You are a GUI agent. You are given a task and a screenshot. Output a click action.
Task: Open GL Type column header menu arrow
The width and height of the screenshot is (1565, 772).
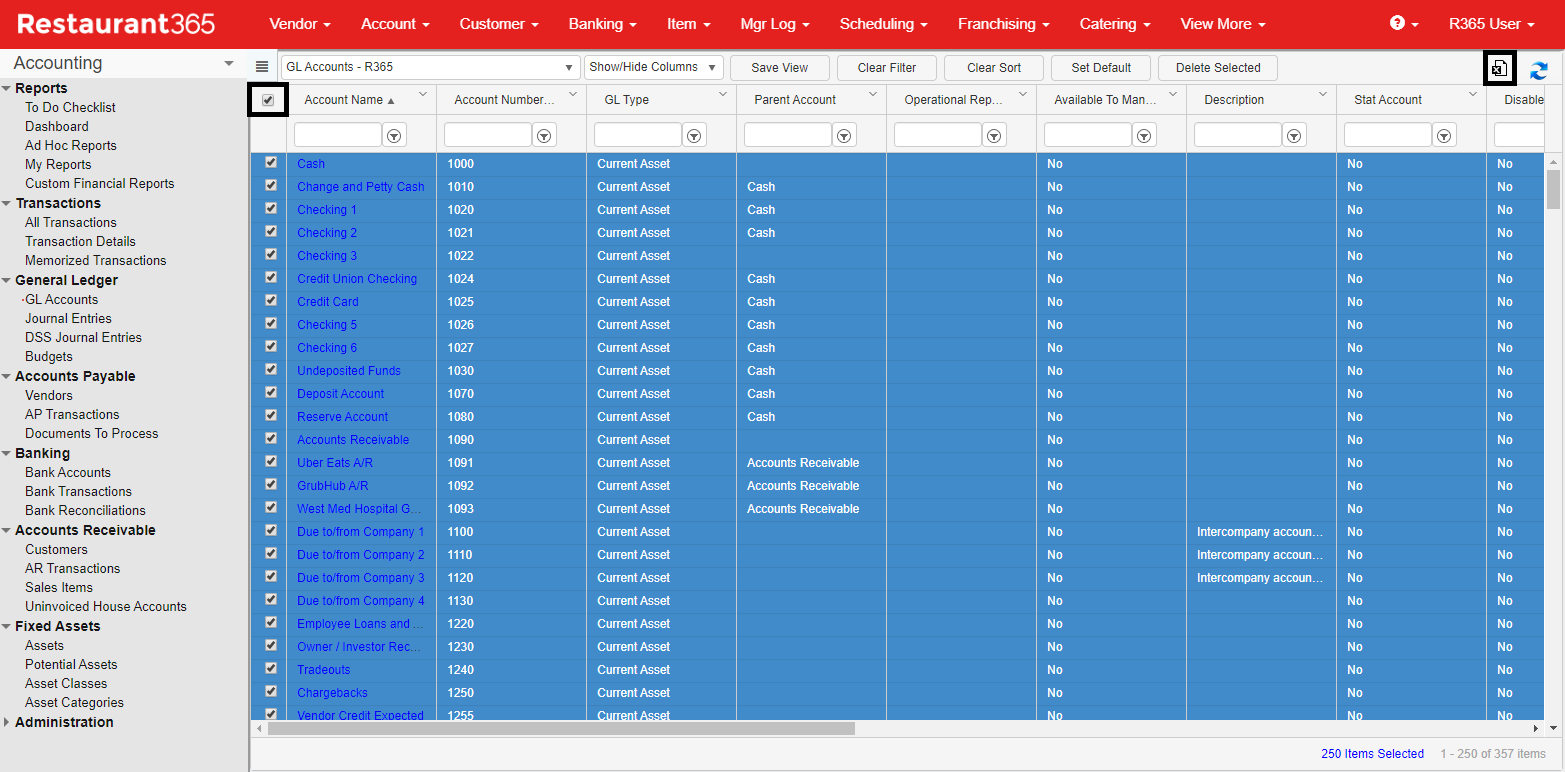point(723,94)
